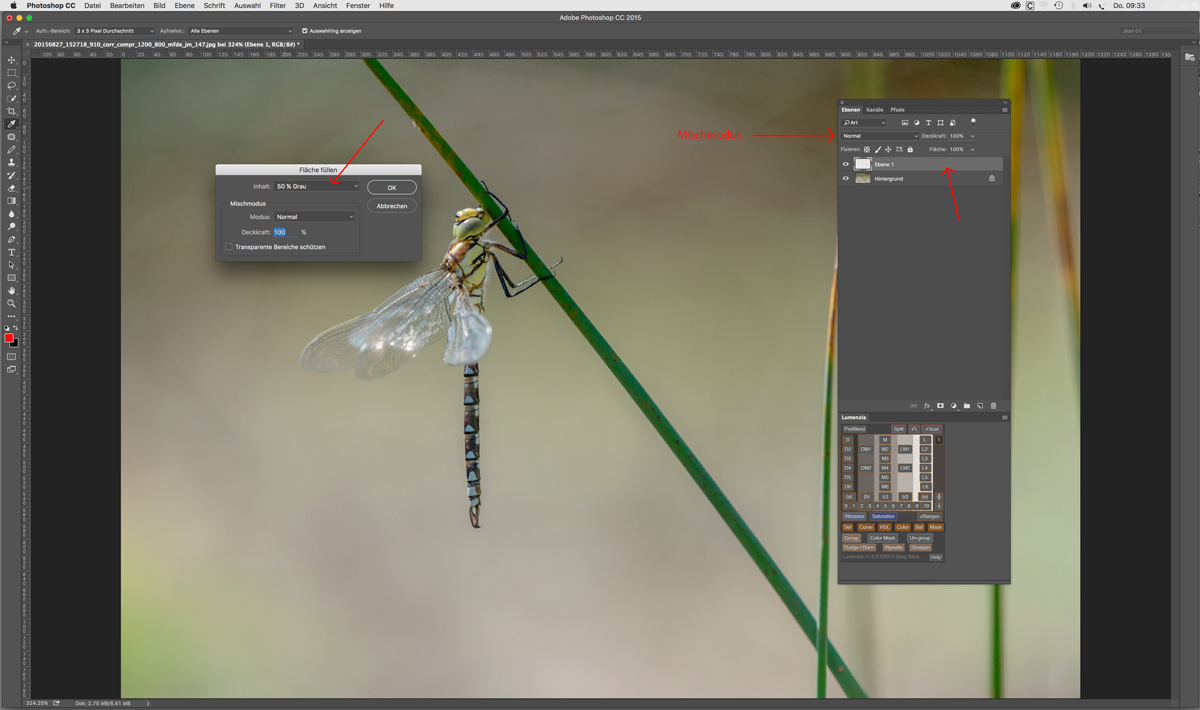Expand layer blend mode dropdown set to Normal

(879, 136)
